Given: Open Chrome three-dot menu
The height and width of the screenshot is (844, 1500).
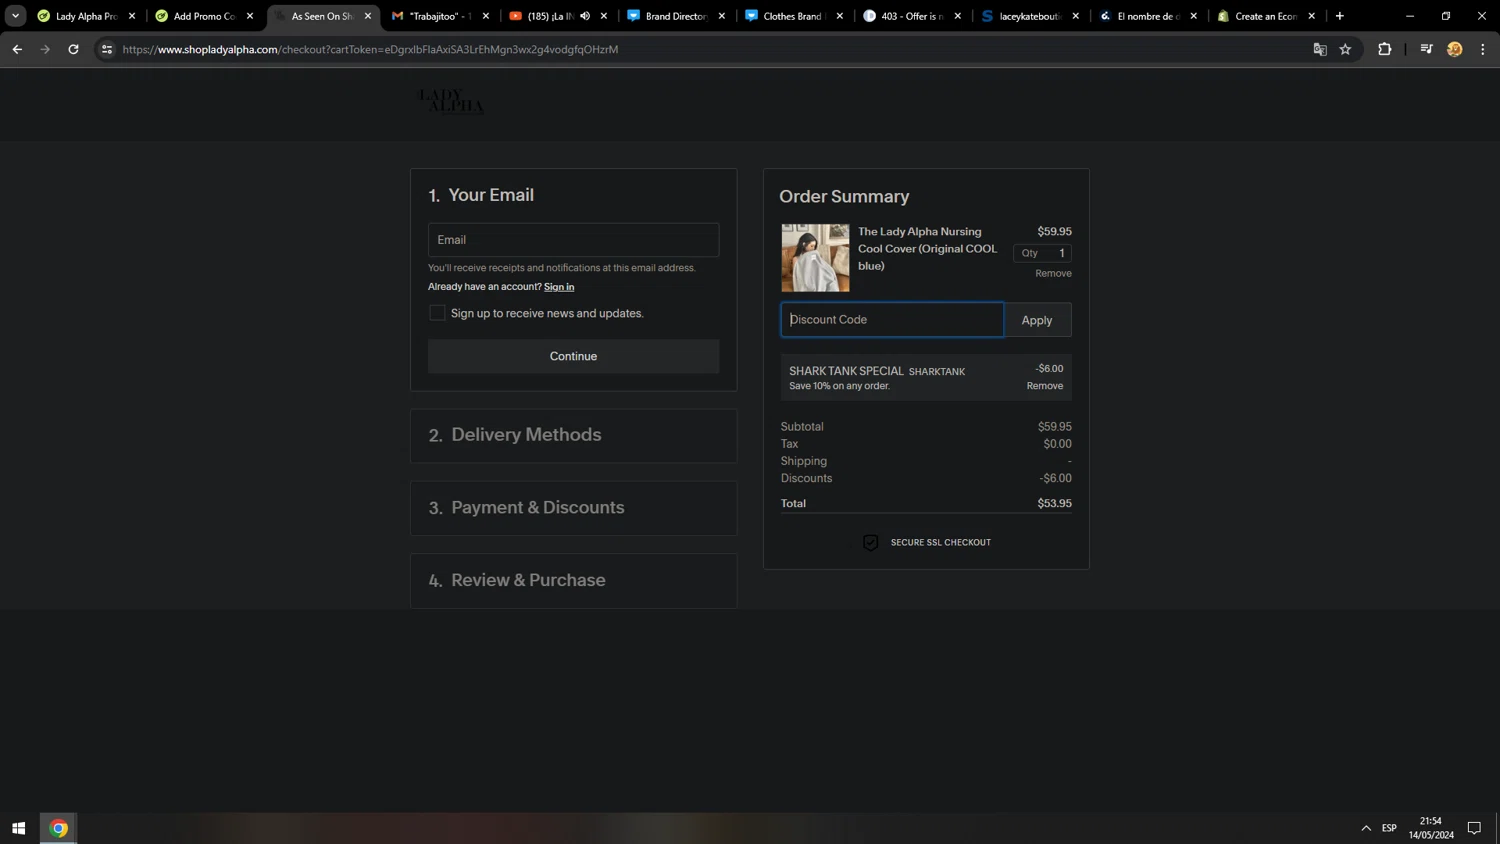Looking at the screenshot, I should click(1483, 49).
